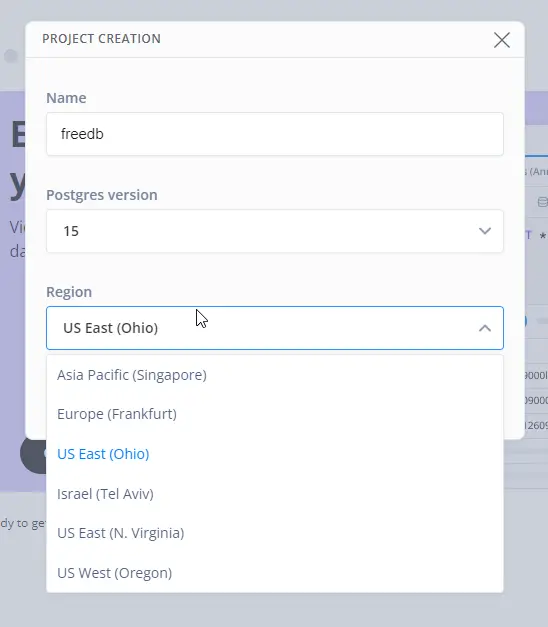Click the Name label above the text field
The width and height of the screenshot is (548, 627).
pyautogui.click(x=66, y=98)
